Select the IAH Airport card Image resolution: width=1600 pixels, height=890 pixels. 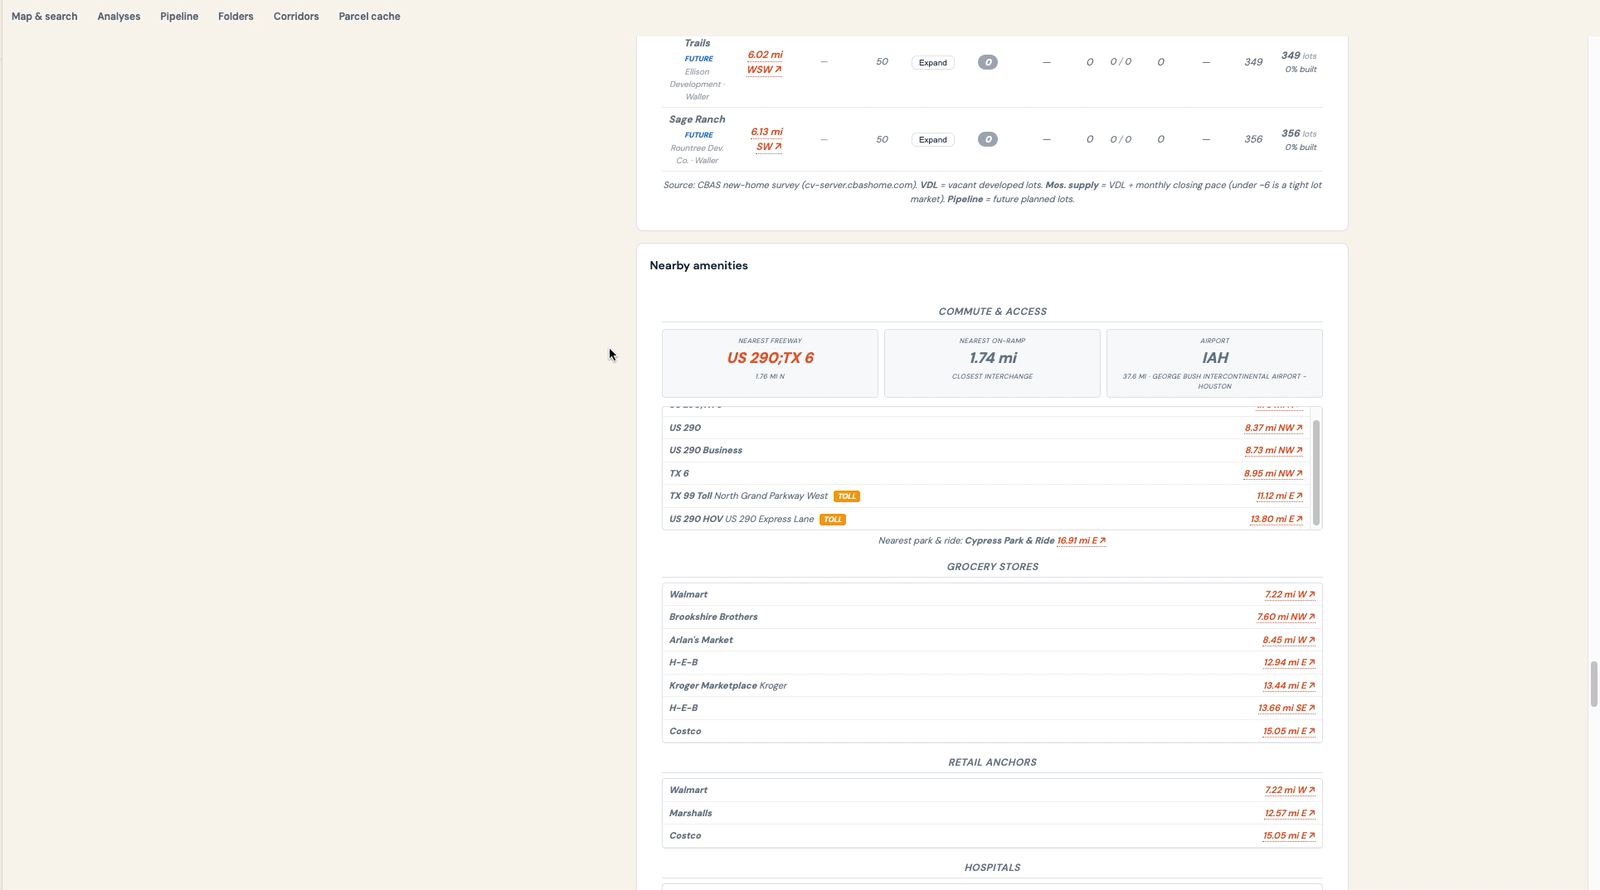(x=1214, y=363)
